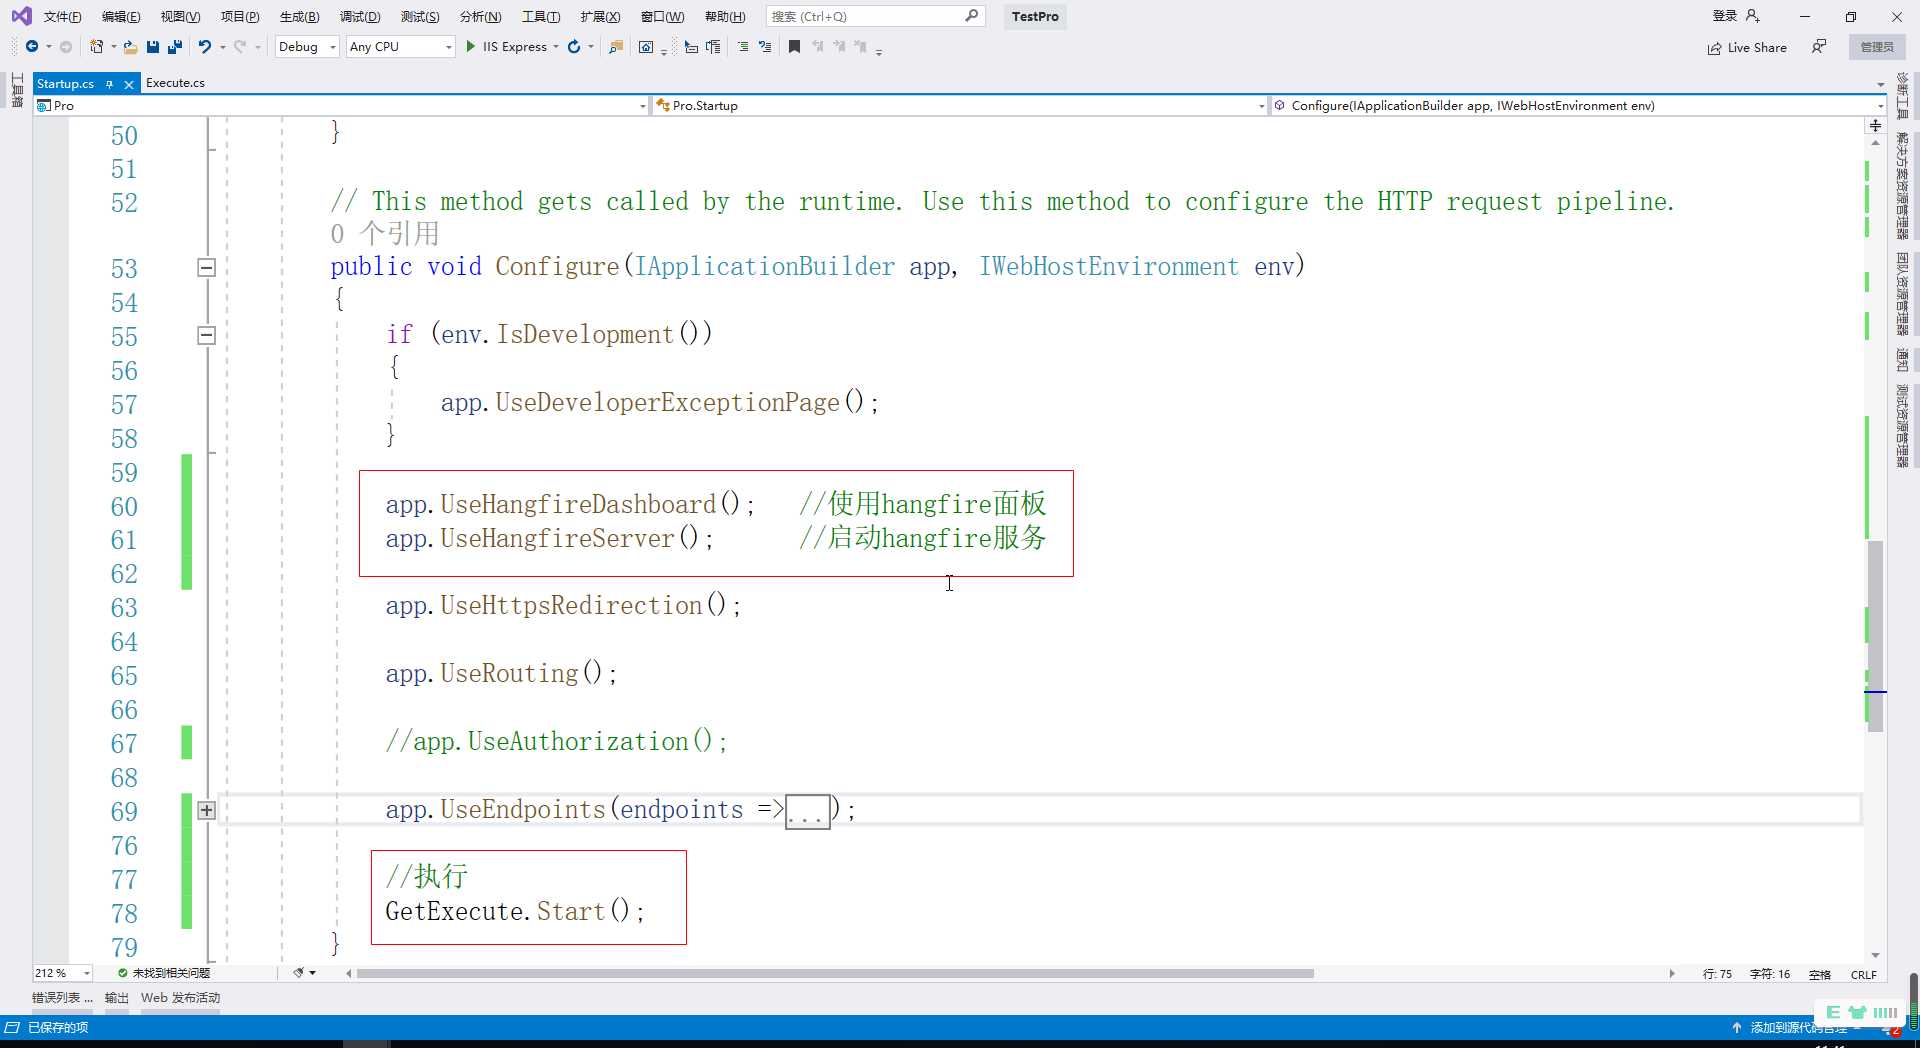Click the Open File folder icon
Image resolution: width=1920 pixels, height=1048 pixels.
point(130,47)
